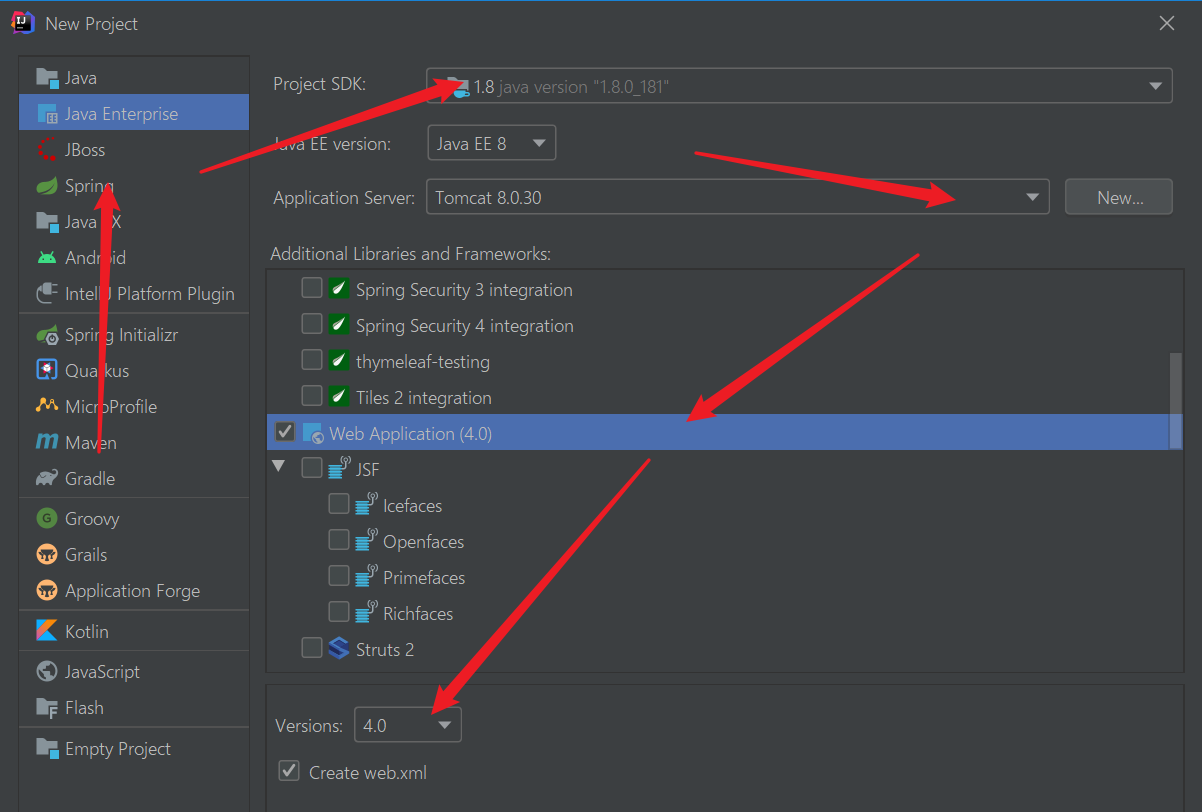This screenshot has width=1202, height=812.
Task: Toggle the Create web.xml checkbox
Action: 289,771
